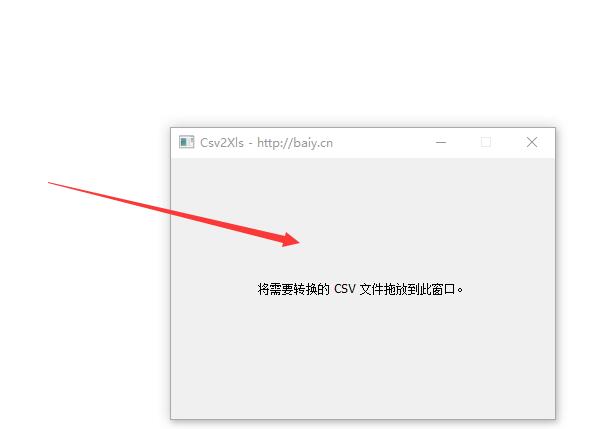Click the period ending the instruction sentence

pyautogui.click(x=460, y=290)
